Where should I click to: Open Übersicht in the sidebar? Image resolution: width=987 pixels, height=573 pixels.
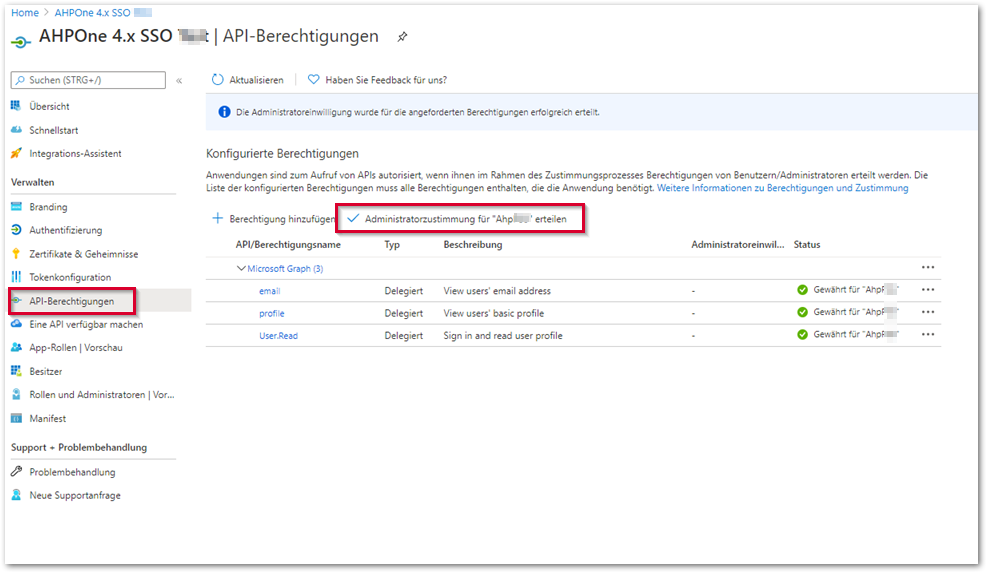(49, 106)
